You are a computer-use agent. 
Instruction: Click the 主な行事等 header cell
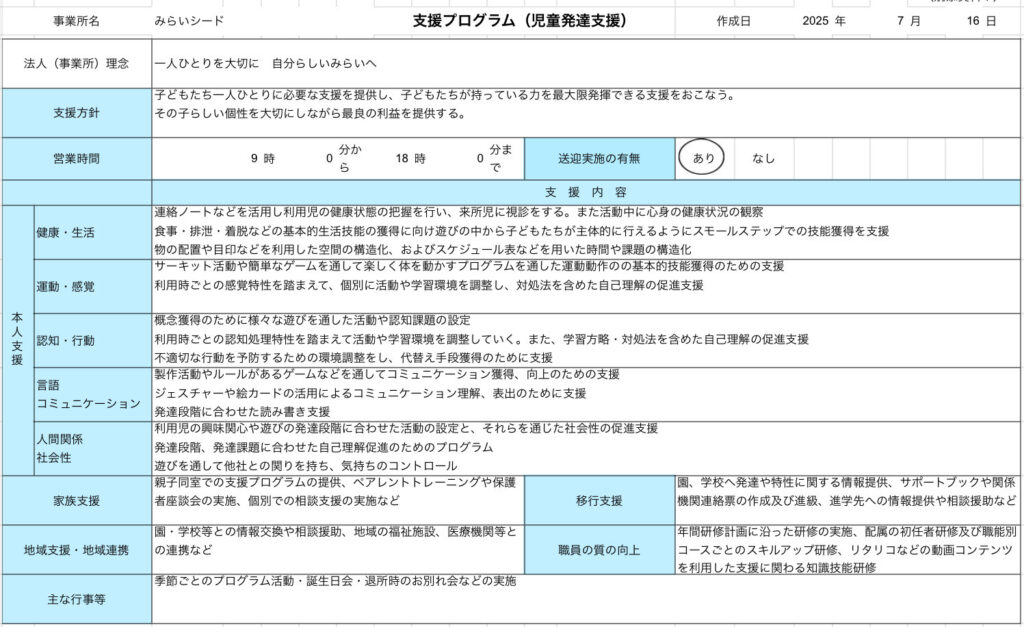[x=76, y=600]
